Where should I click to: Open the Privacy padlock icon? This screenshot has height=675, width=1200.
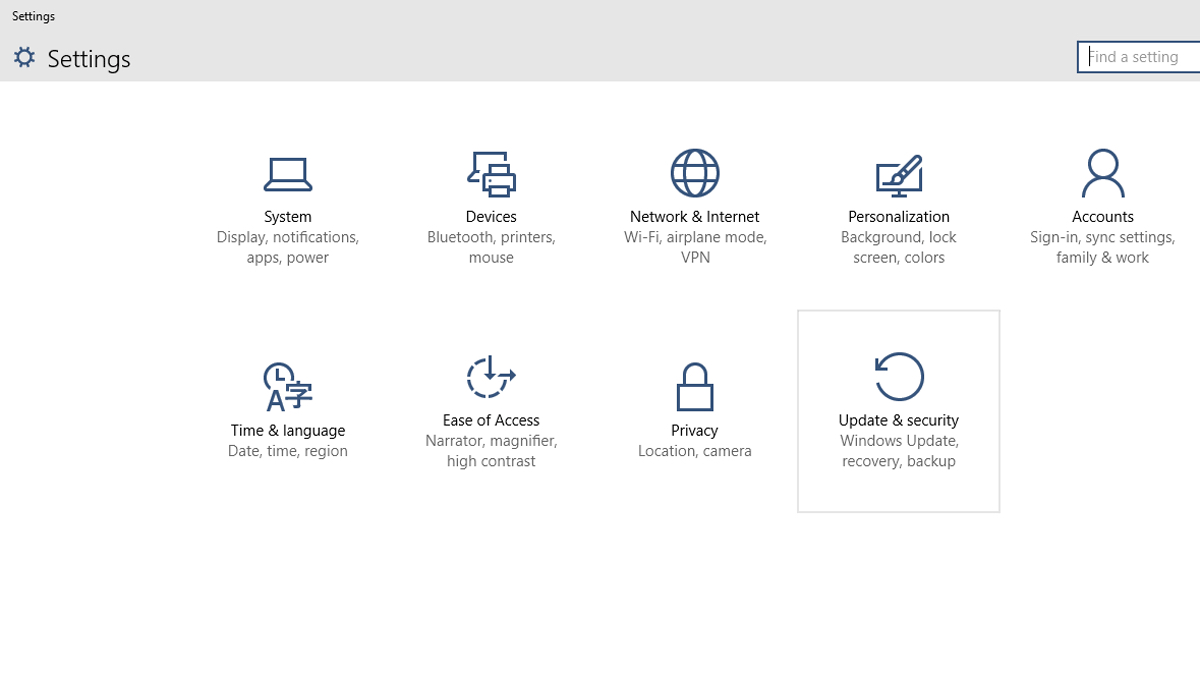pos(695,387)
